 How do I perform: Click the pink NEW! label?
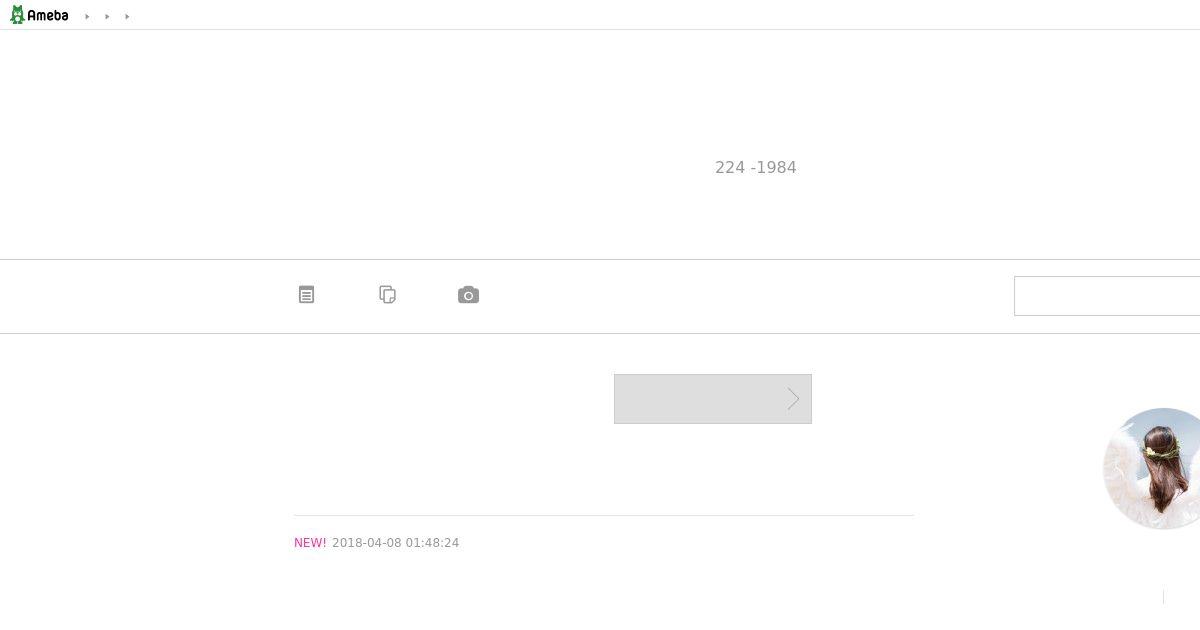coord(310,543)
